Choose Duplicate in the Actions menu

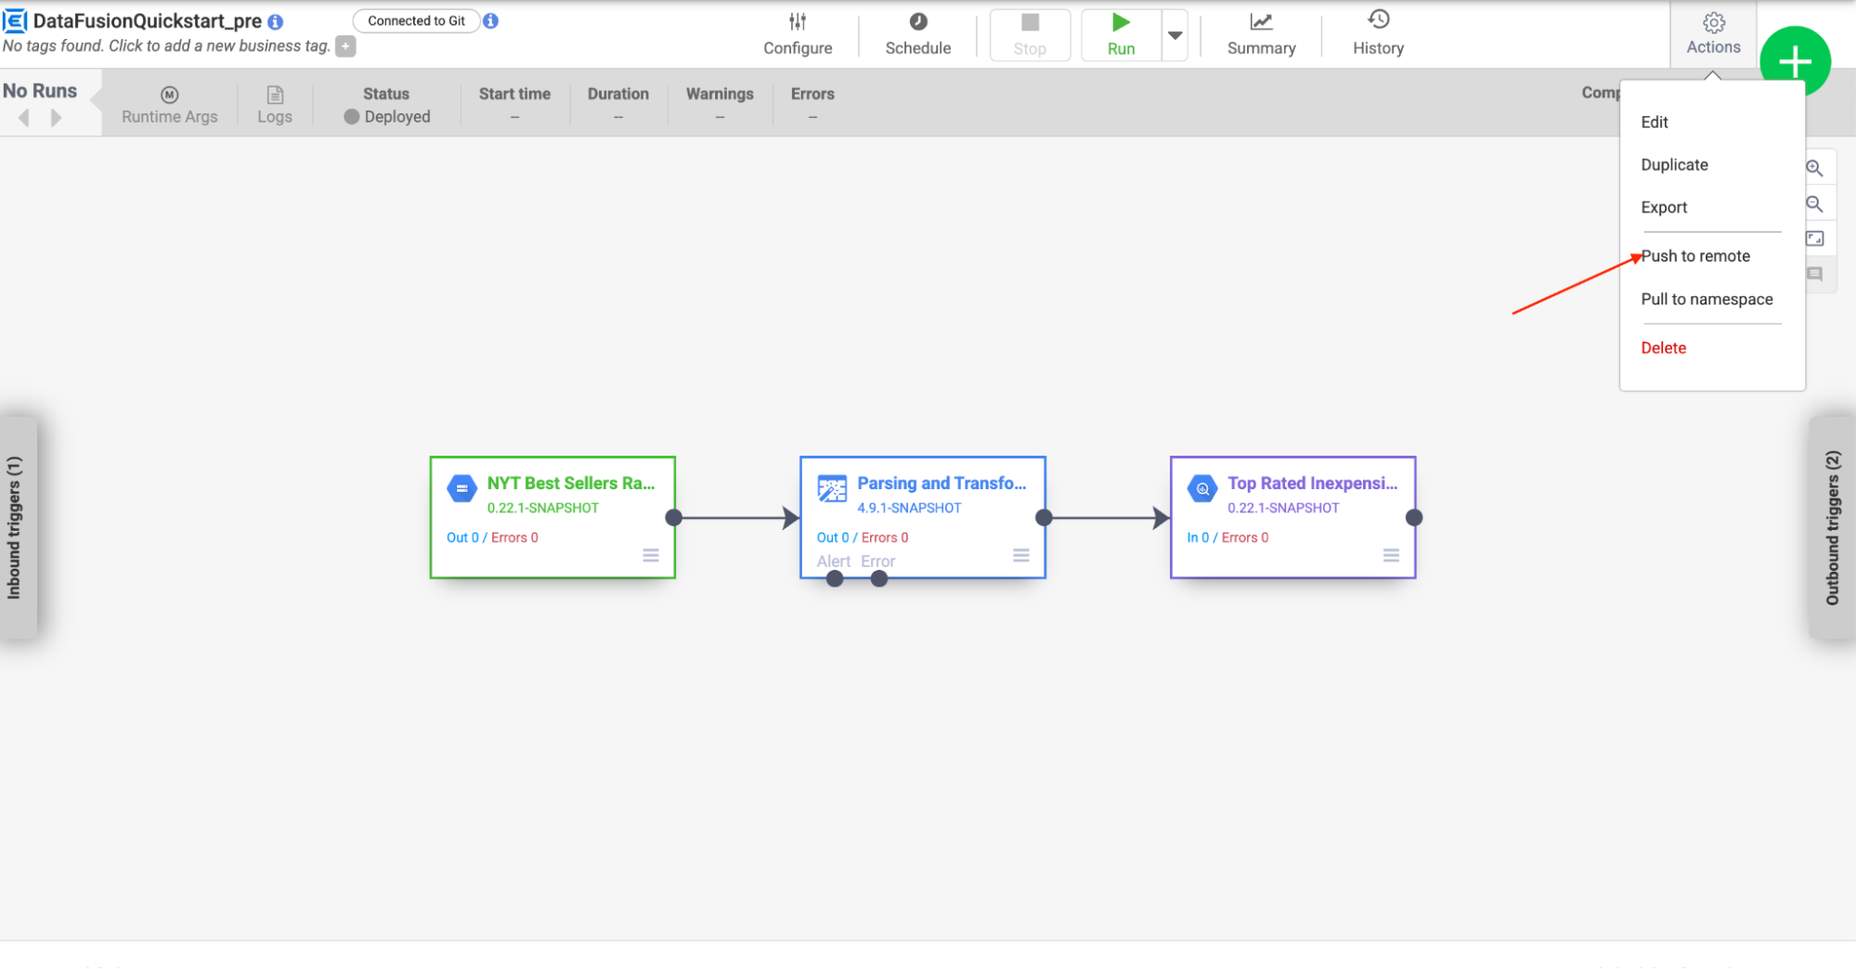(x=1674, y=165)
